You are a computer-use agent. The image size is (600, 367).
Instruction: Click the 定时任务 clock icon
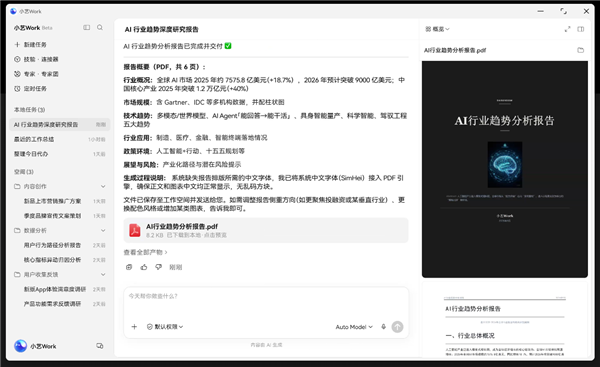point(17,89)
